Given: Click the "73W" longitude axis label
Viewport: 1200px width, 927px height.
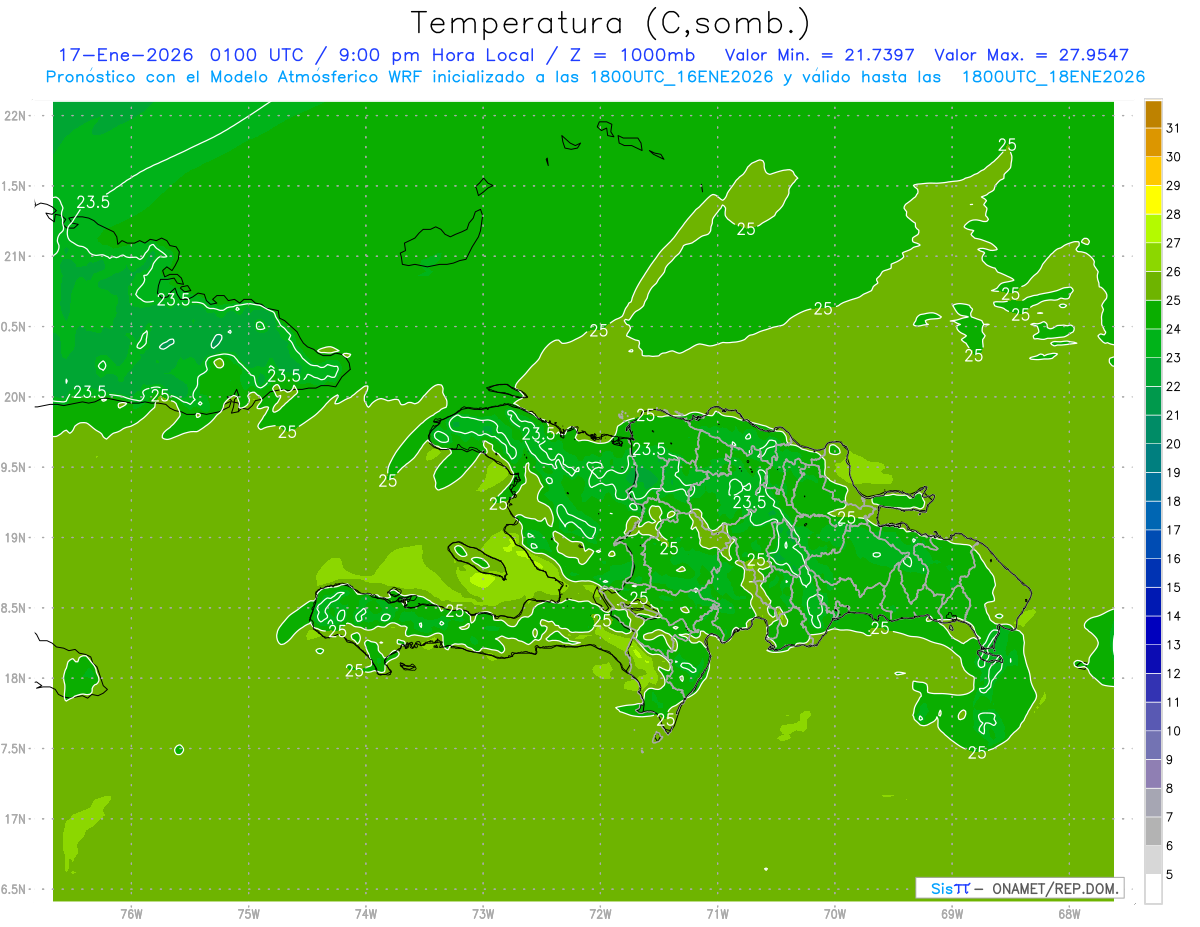Looking at the screenshot, I should (483, 914).
